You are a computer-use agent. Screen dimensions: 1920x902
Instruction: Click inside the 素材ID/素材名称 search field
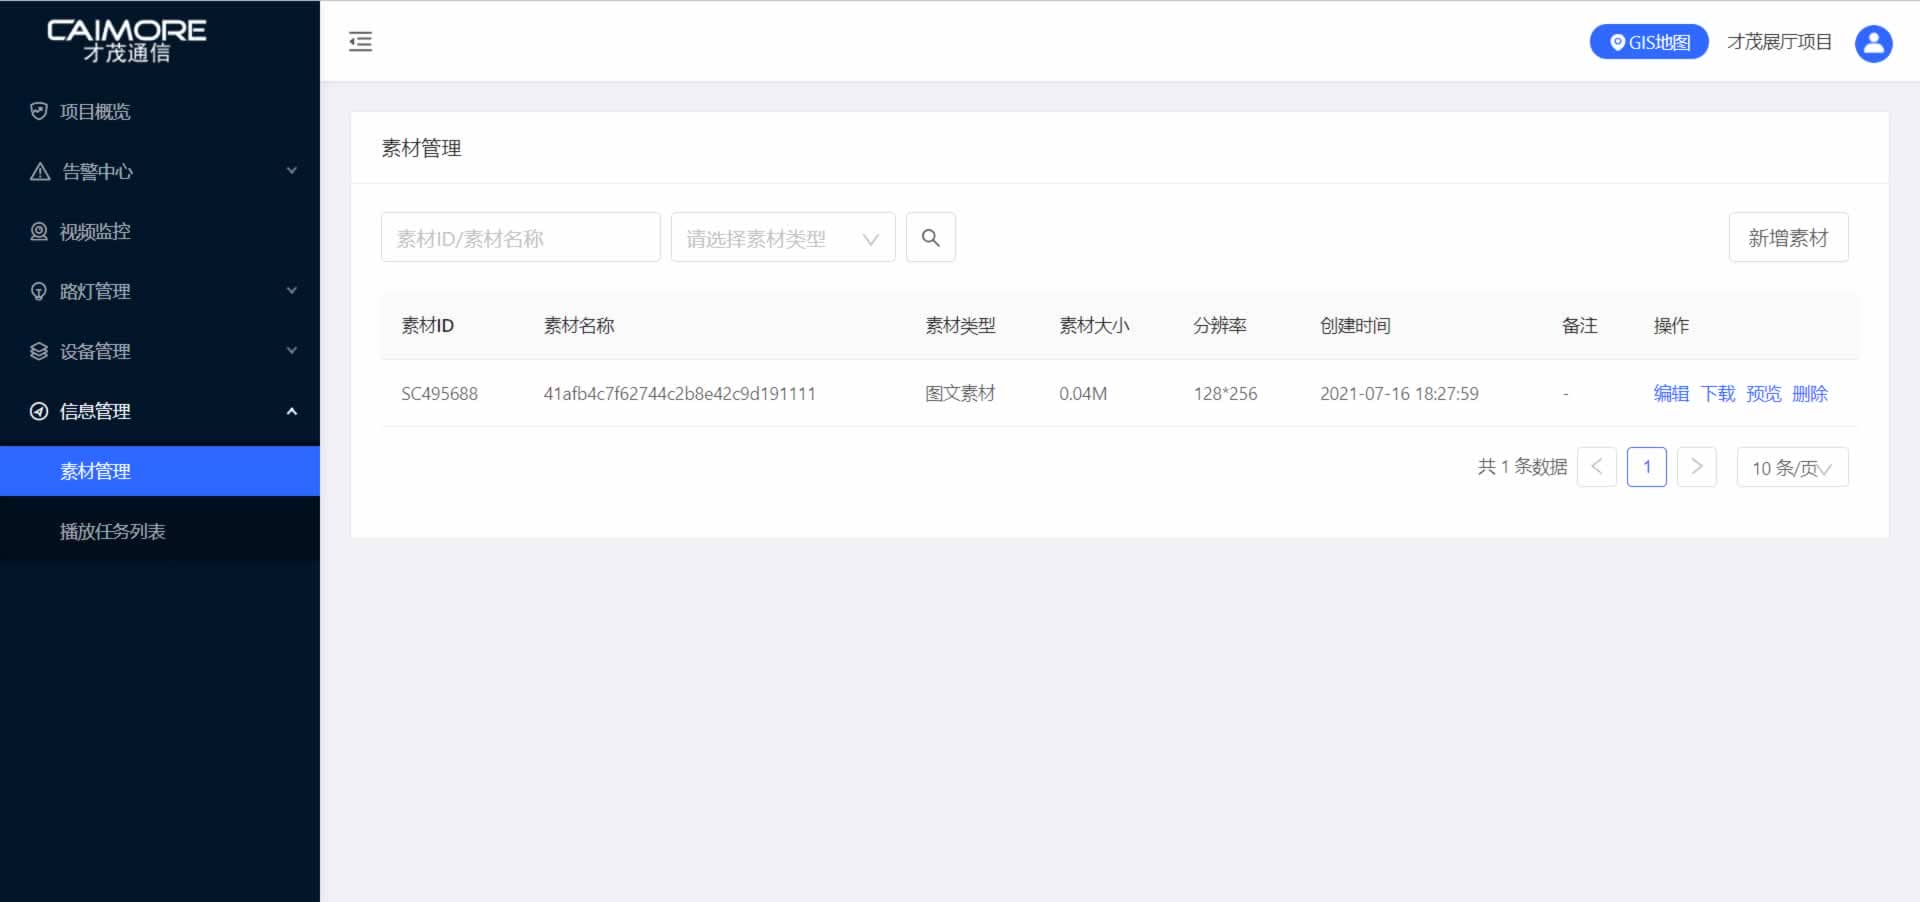[519, 237]
